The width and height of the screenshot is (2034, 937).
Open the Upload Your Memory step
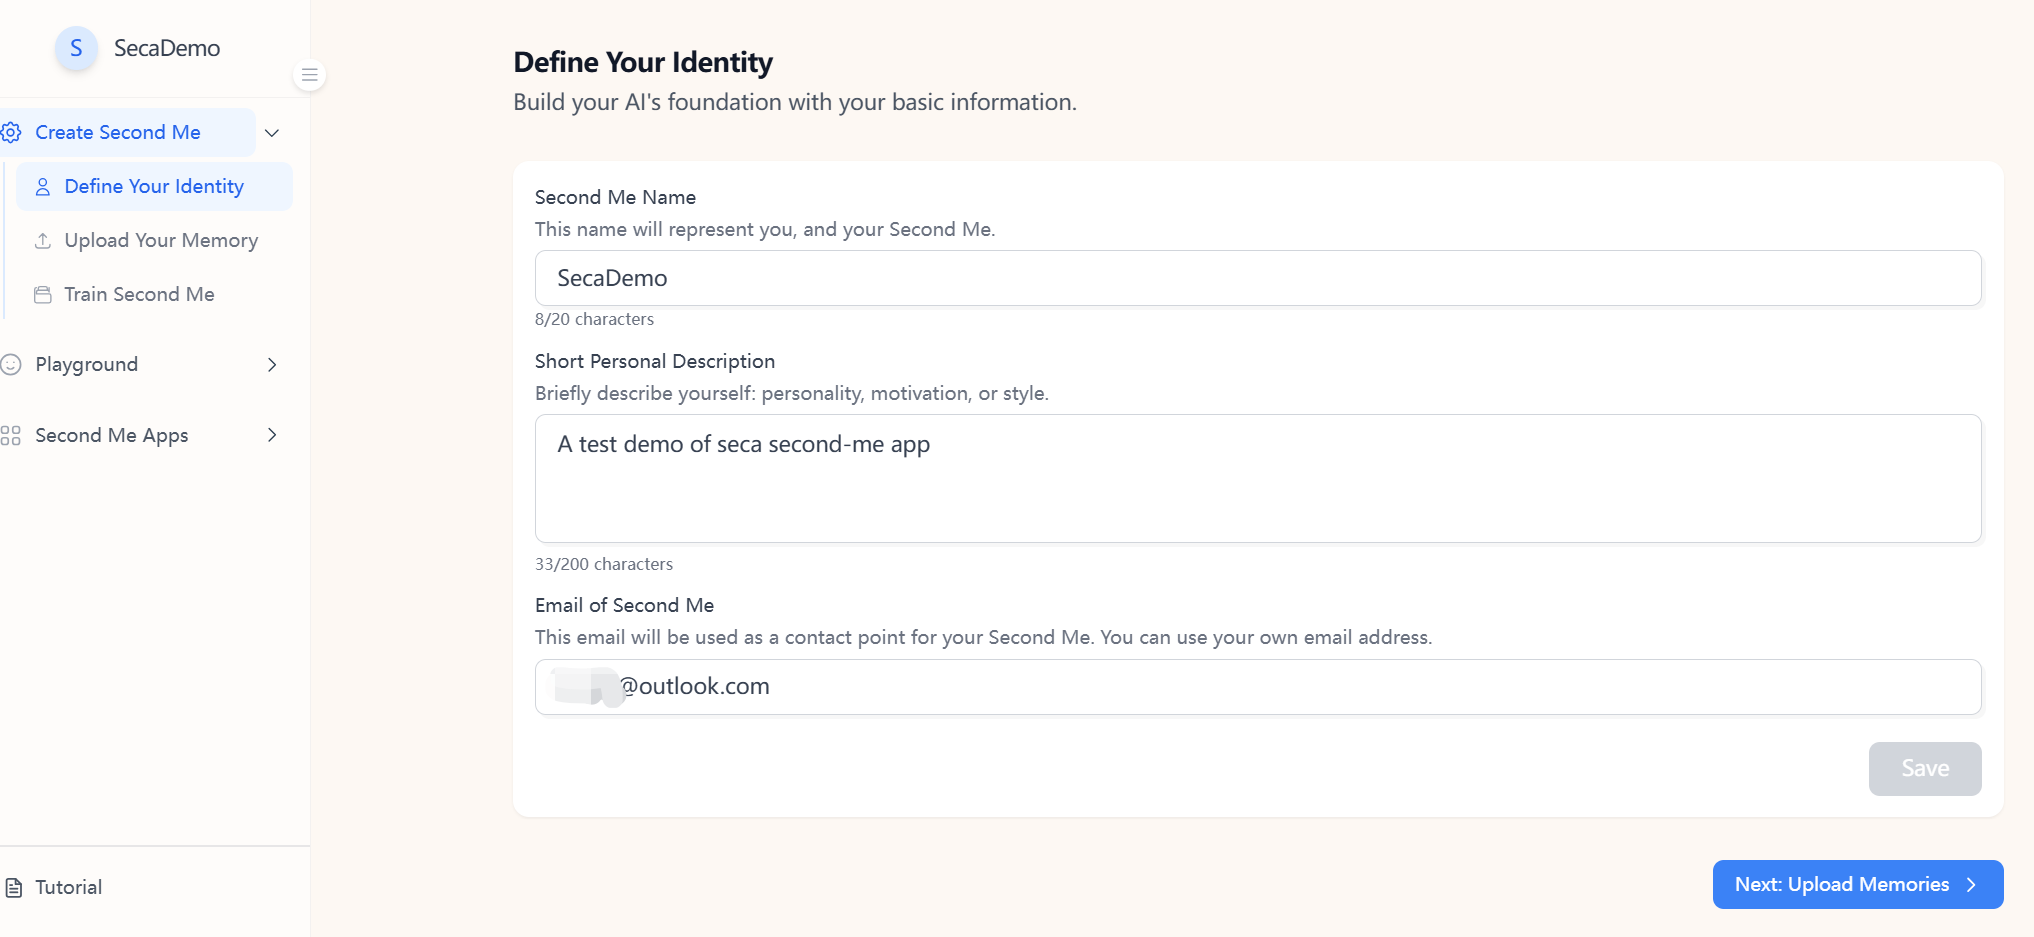pos(161,241)
